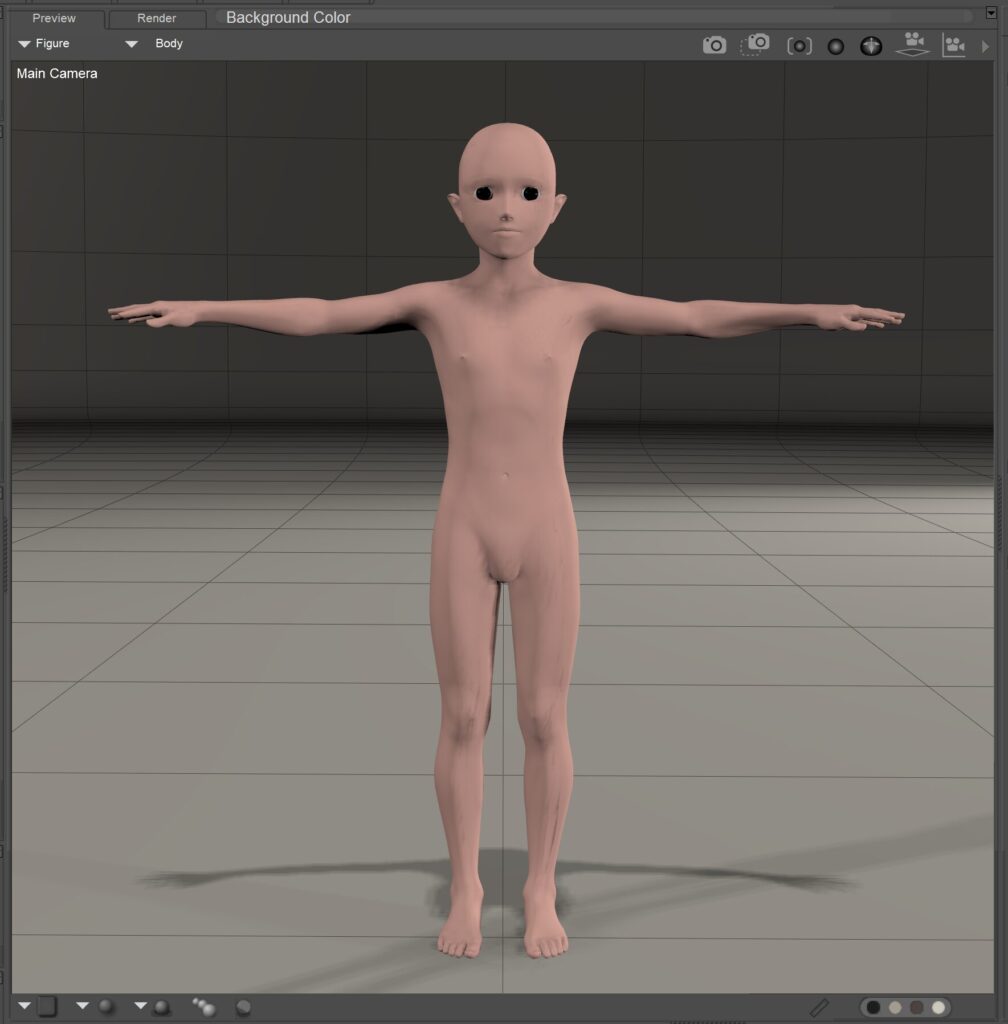The height and width of the screenshot is (1024, 1008).
Task: Select the light beige color dot
Action: click(895, 1007)
